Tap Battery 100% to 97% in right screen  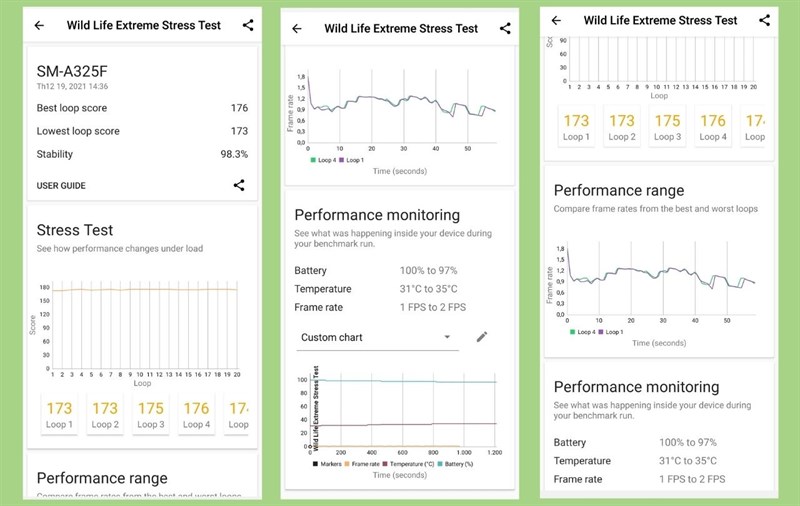click(x=635, y=442)
